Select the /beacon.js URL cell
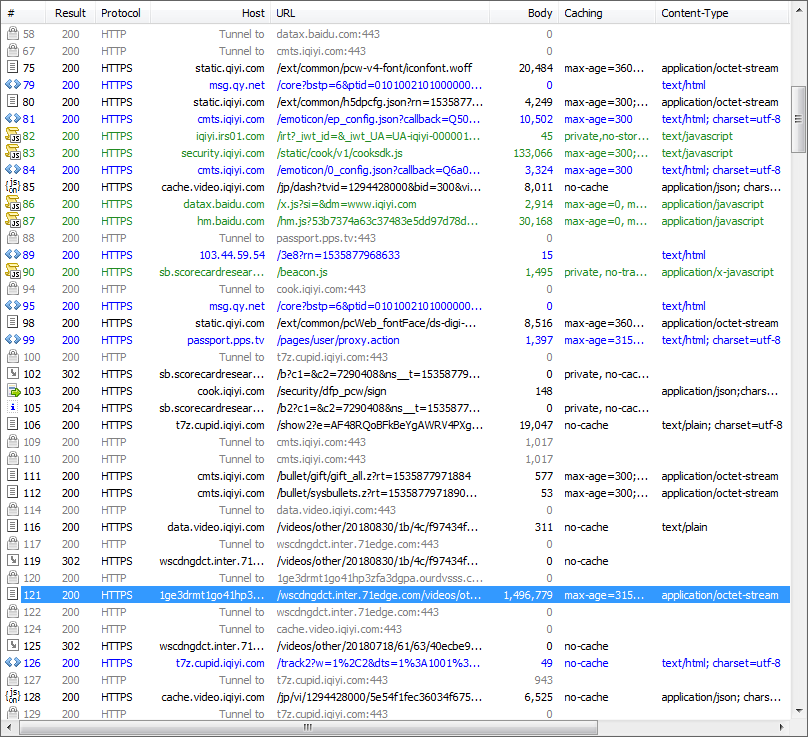This screenshot has height=737, width=808. click(302, 272)
